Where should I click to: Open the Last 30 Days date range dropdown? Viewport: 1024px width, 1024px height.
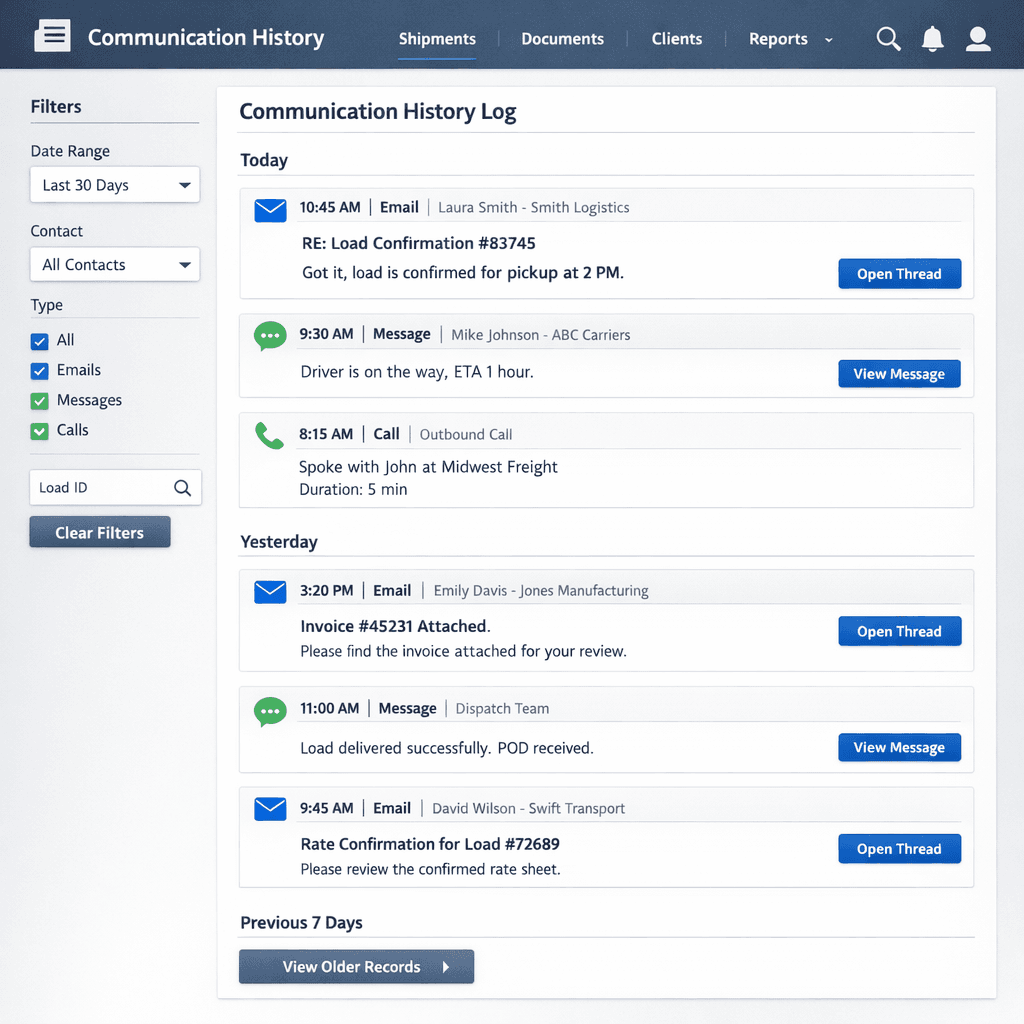point(115,185)
